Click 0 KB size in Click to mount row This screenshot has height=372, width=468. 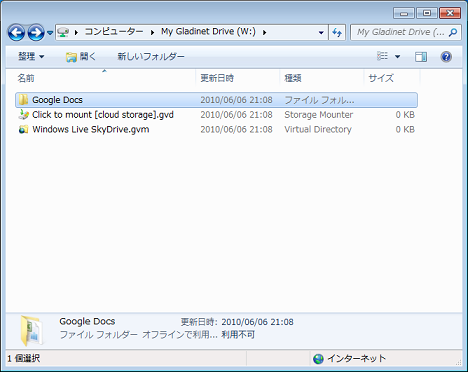pos(405,114)
